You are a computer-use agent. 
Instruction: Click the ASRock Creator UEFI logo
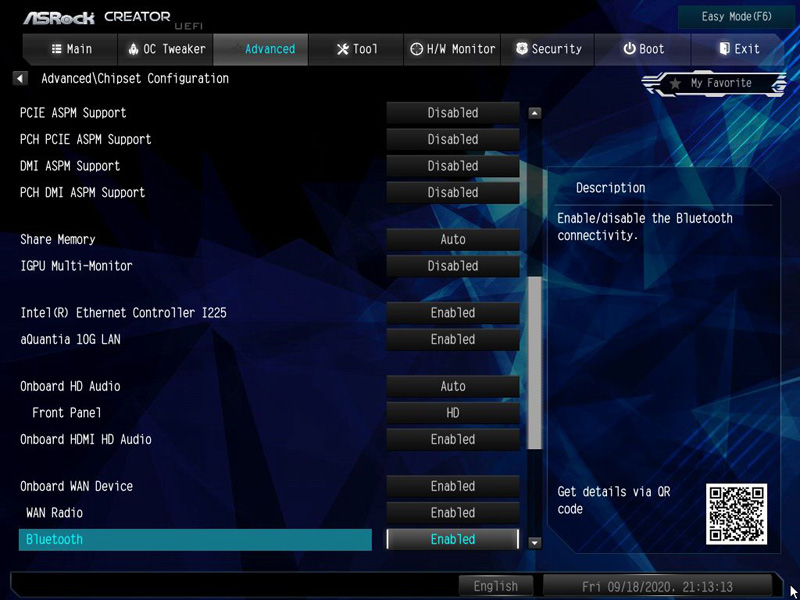click(x=113, y=19)
